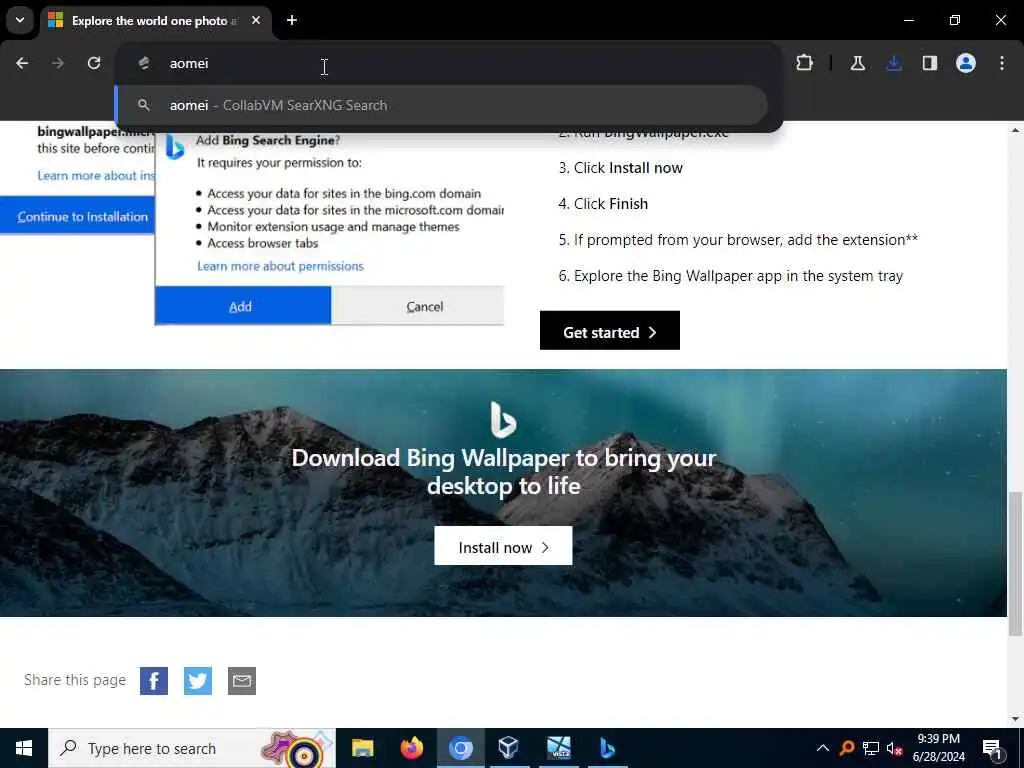Open the Chrome three-dot menu

tap(1002, 63)
